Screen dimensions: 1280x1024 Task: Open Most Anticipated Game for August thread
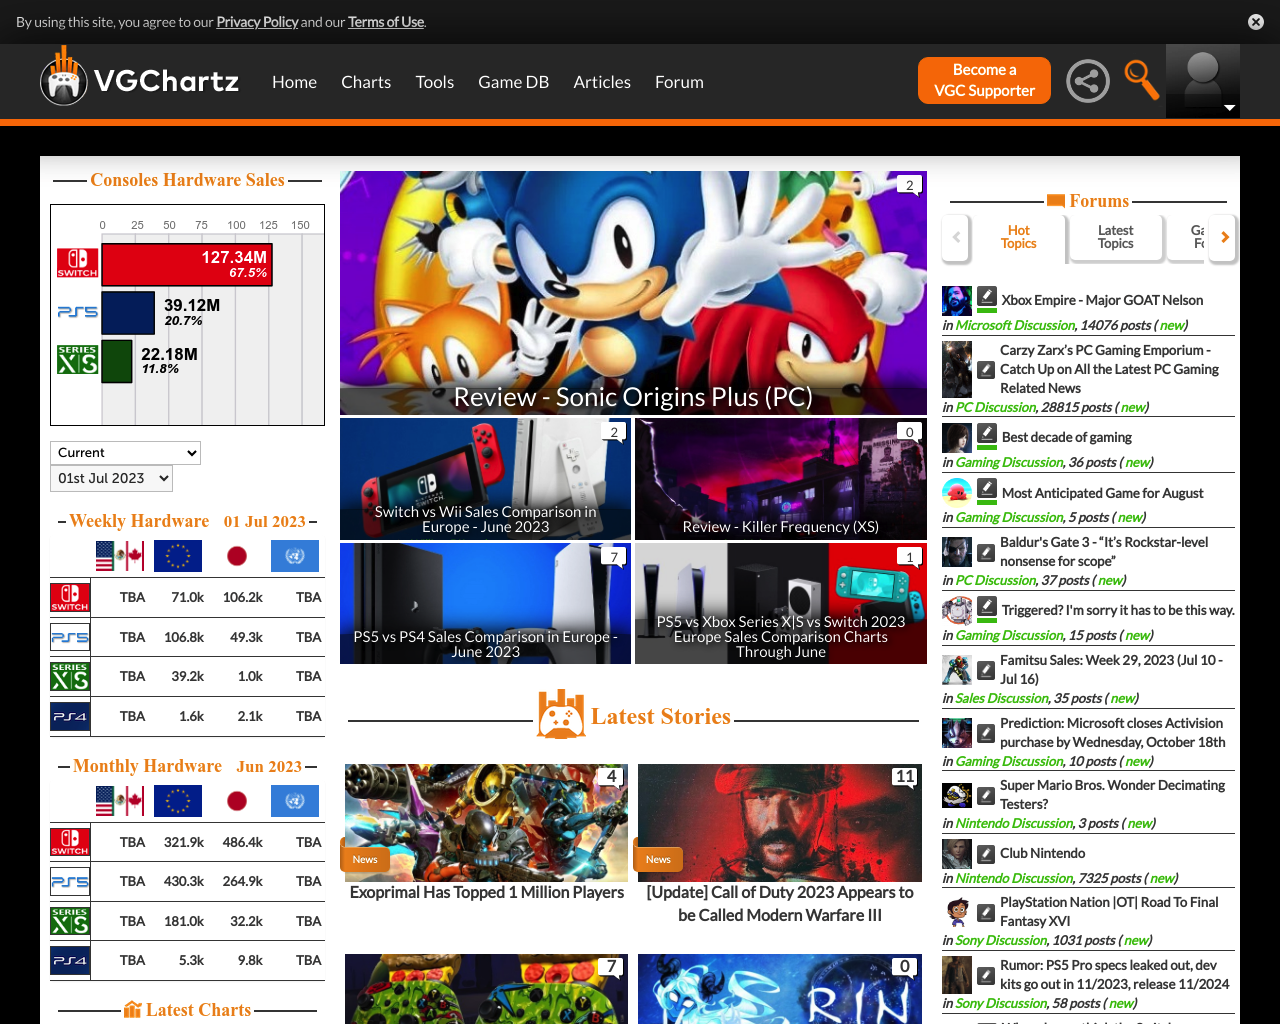[1102, 493]
